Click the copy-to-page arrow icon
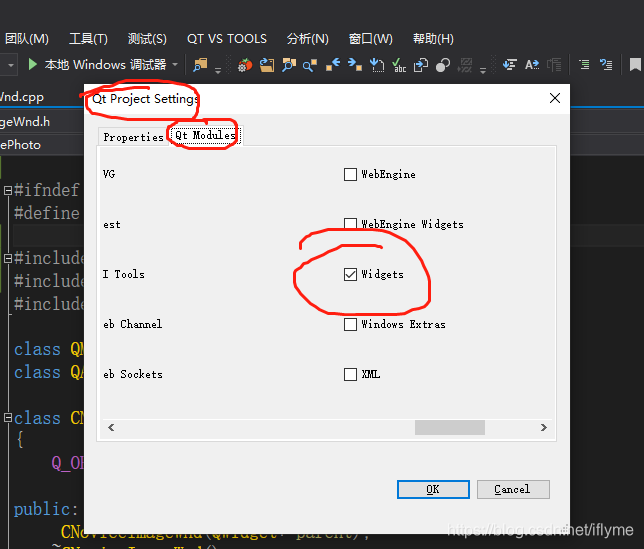The image size is (644, 549). (x=421, y=65)
